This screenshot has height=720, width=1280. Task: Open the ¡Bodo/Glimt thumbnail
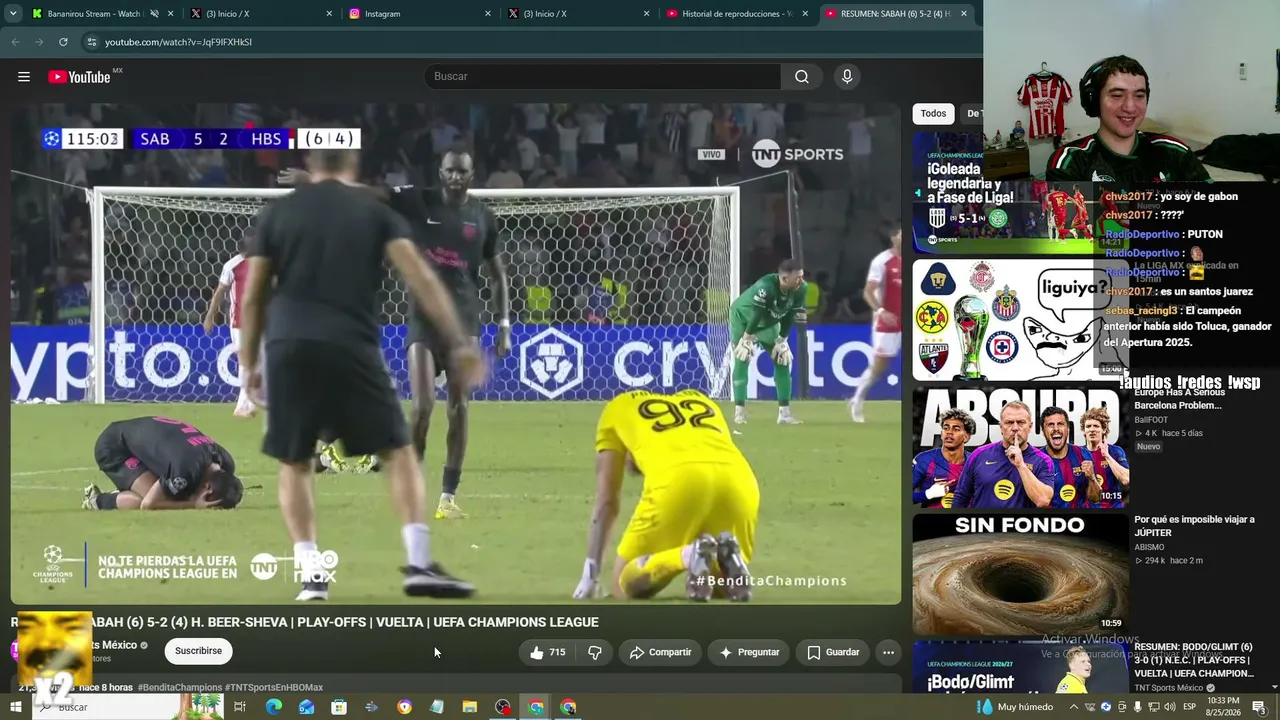1019,668
